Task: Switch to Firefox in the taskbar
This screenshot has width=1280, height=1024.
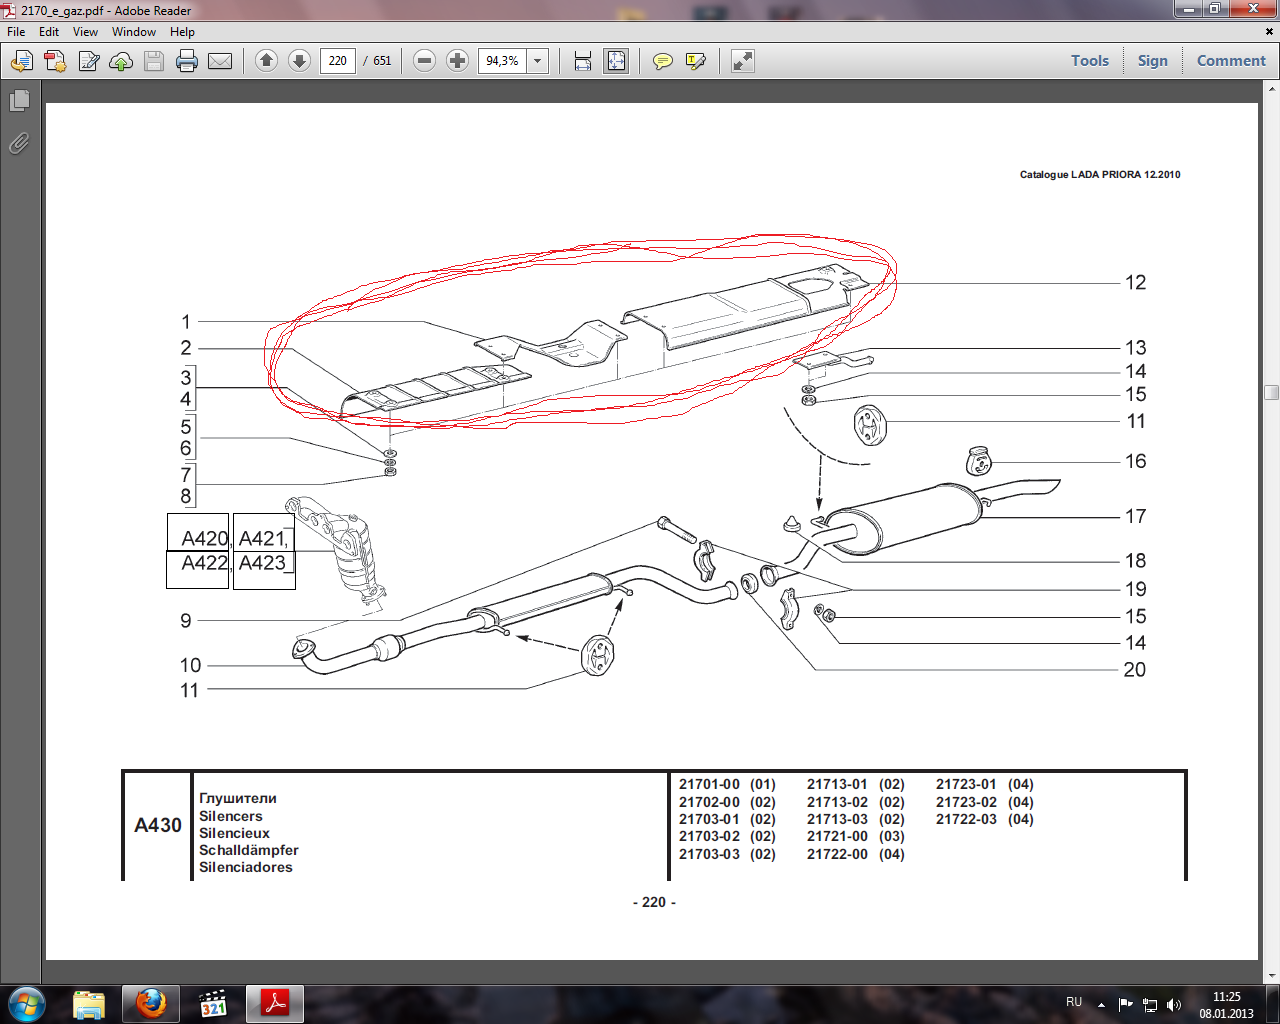Action: coord(151,1004)
